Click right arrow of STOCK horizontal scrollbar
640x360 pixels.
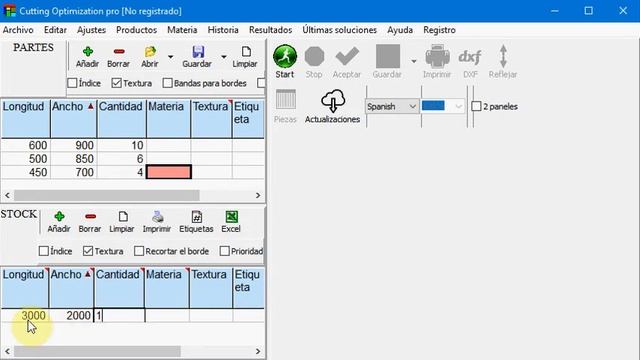(x=258, y=351)
